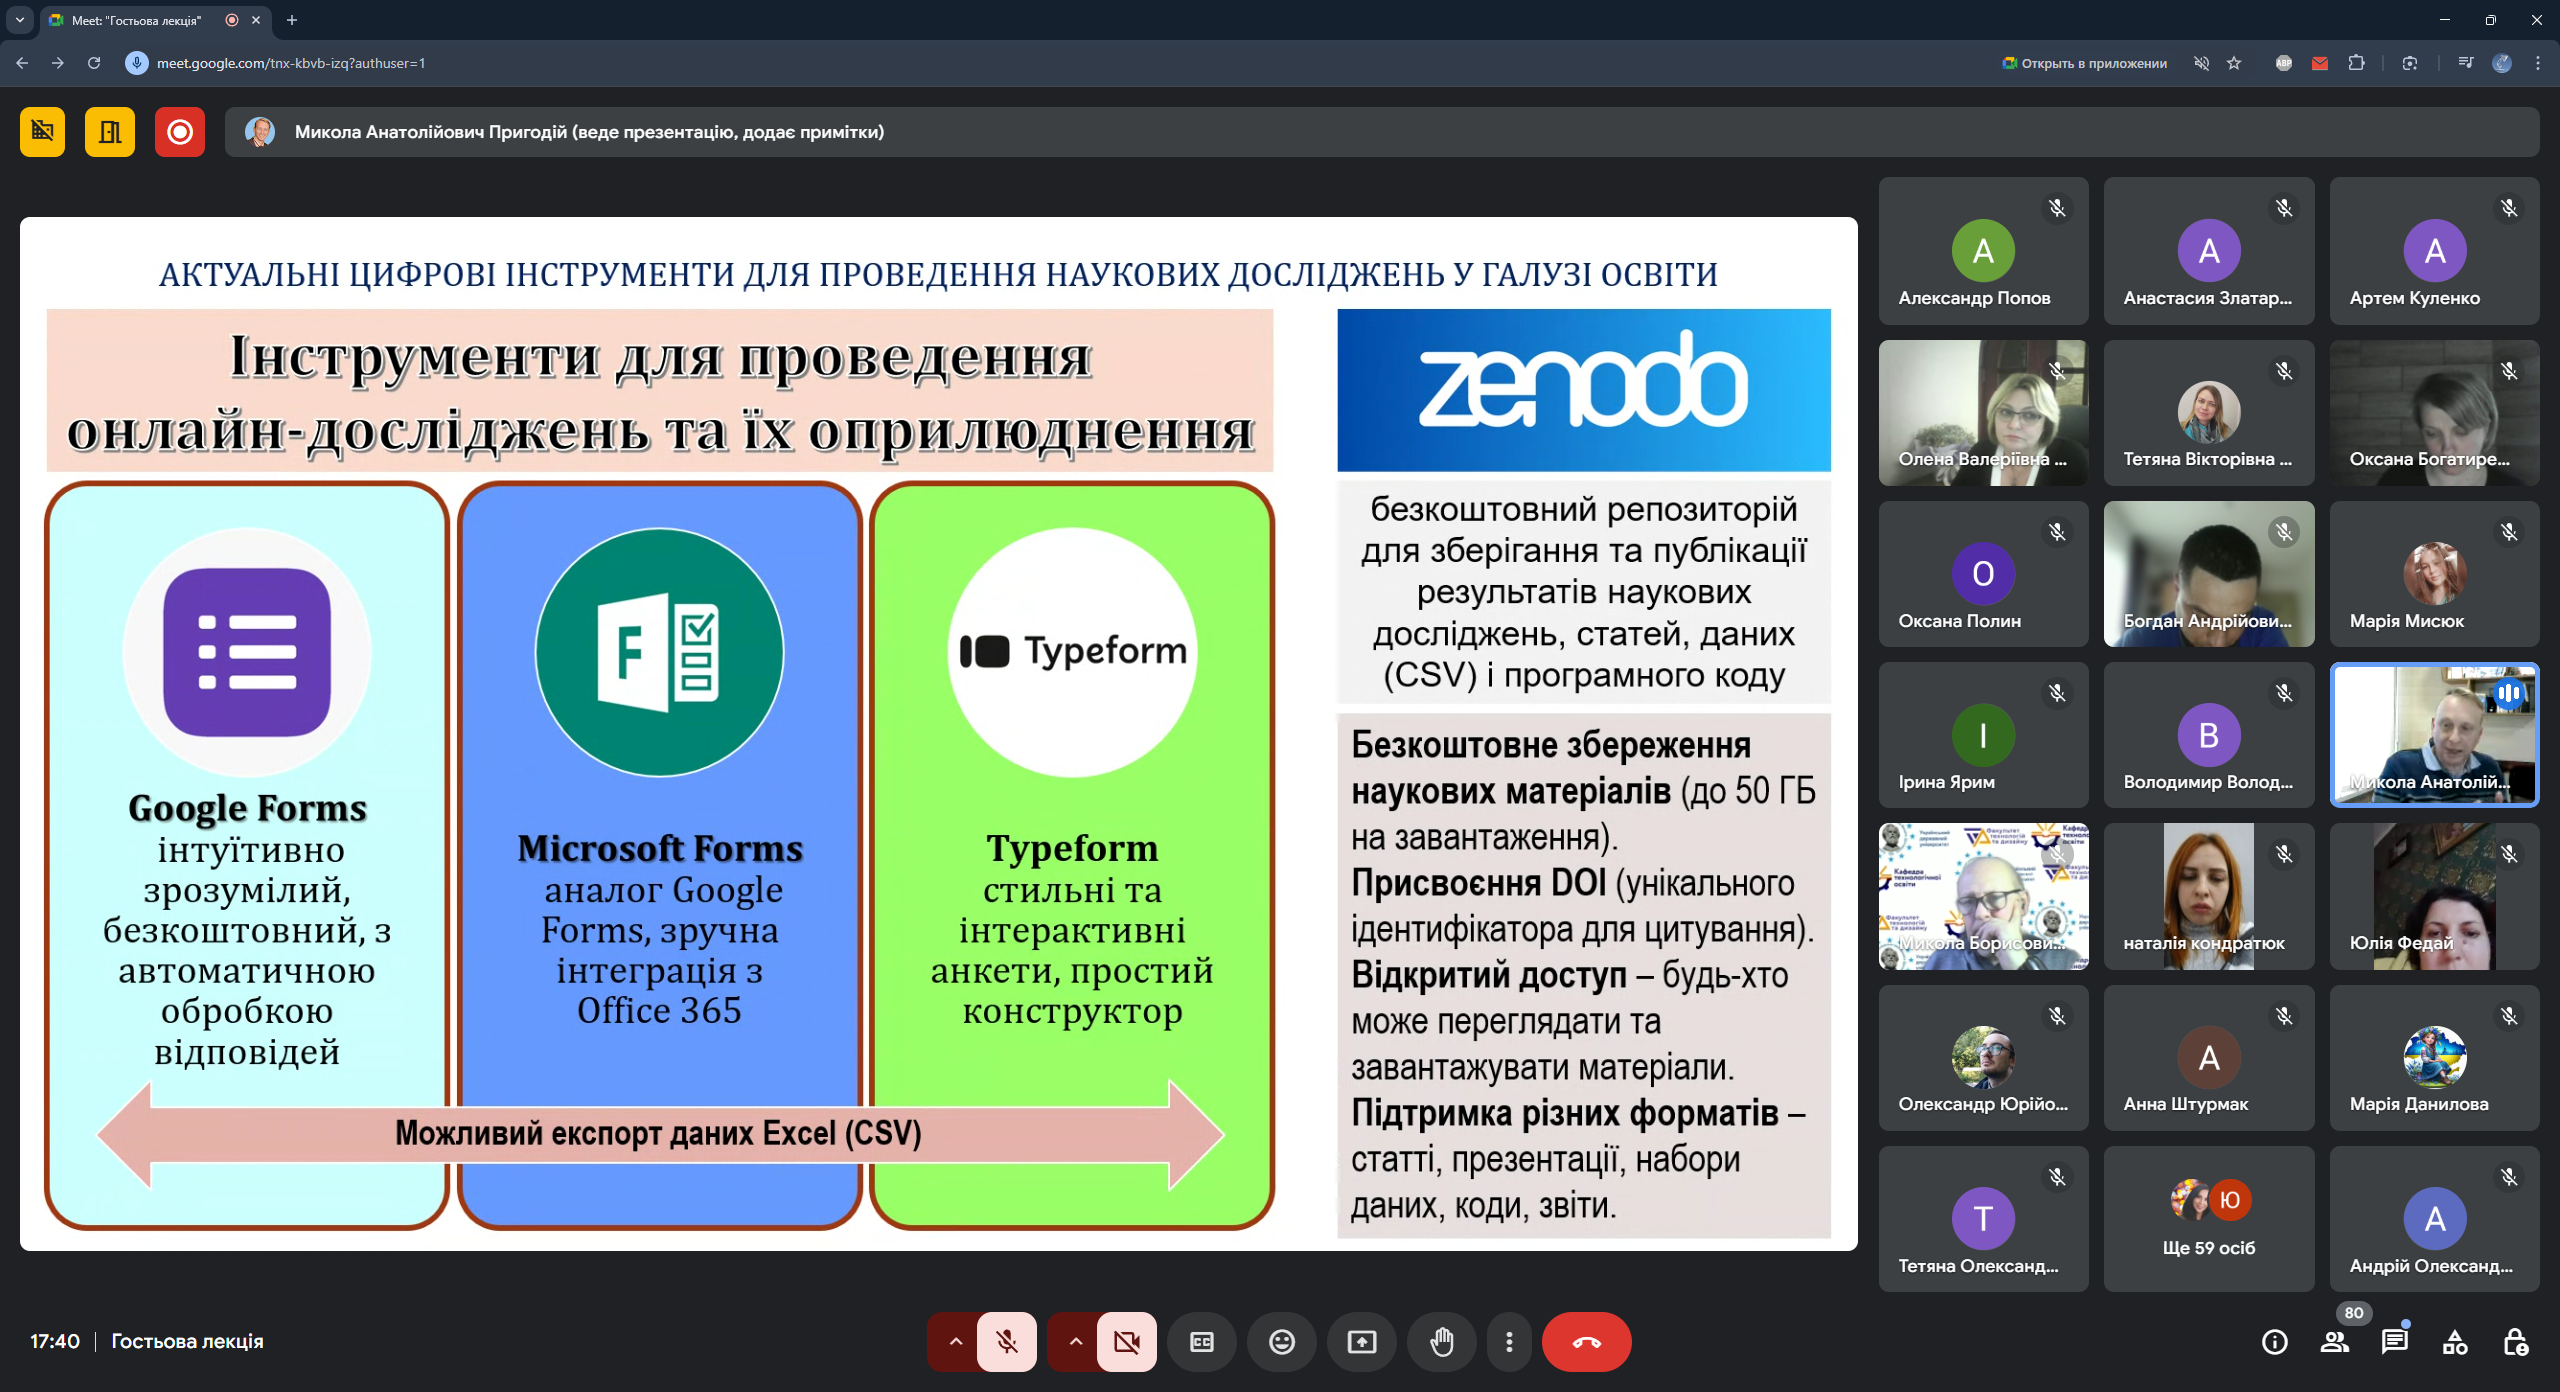The width and height of the screenshot is (2560, 1392).
Task: Open the emoji reactions panel
Action: (1282, 1342)
